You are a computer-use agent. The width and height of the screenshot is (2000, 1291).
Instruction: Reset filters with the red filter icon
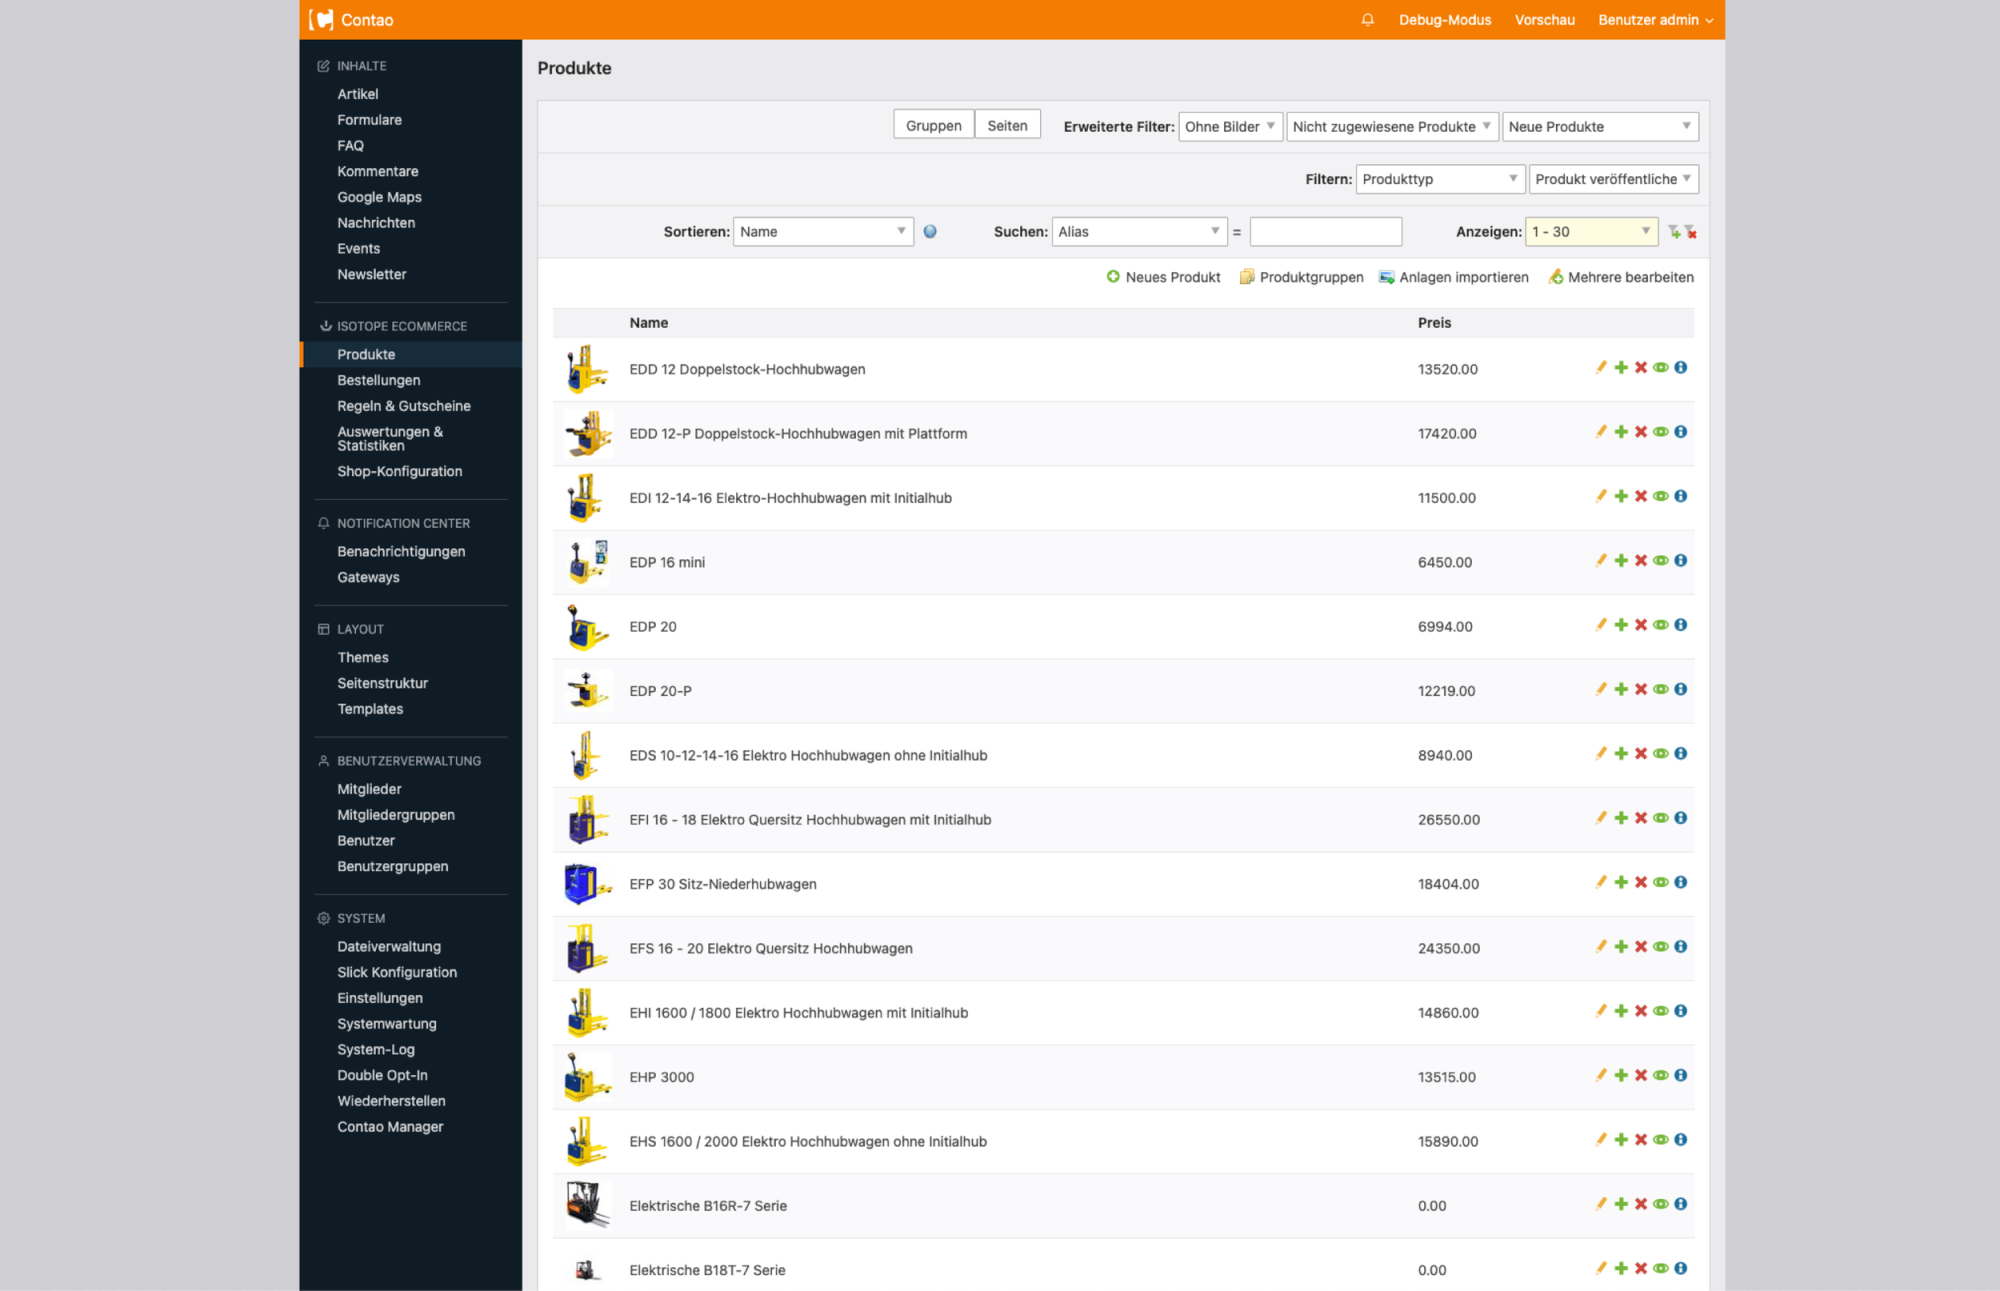1691,232
